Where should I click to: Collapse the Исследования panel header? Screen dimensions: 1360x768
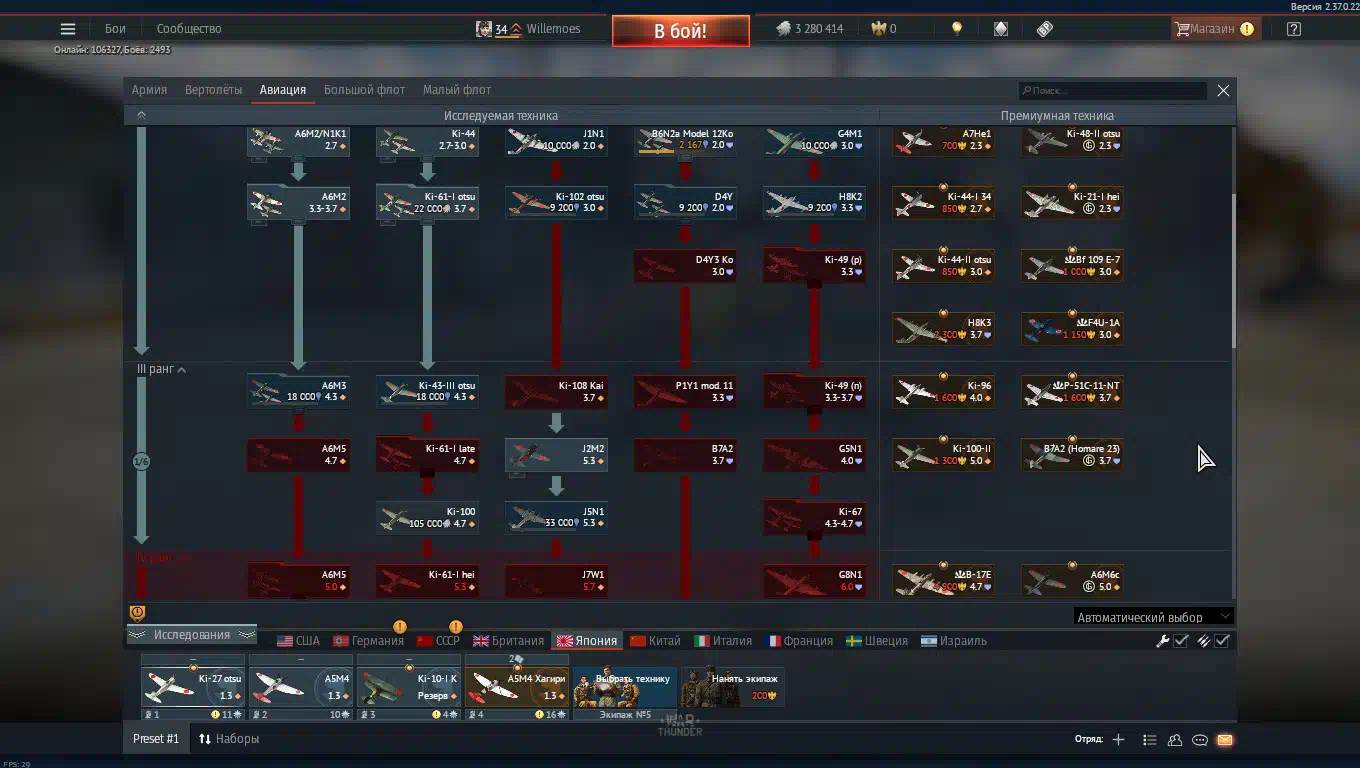(191, 635)
